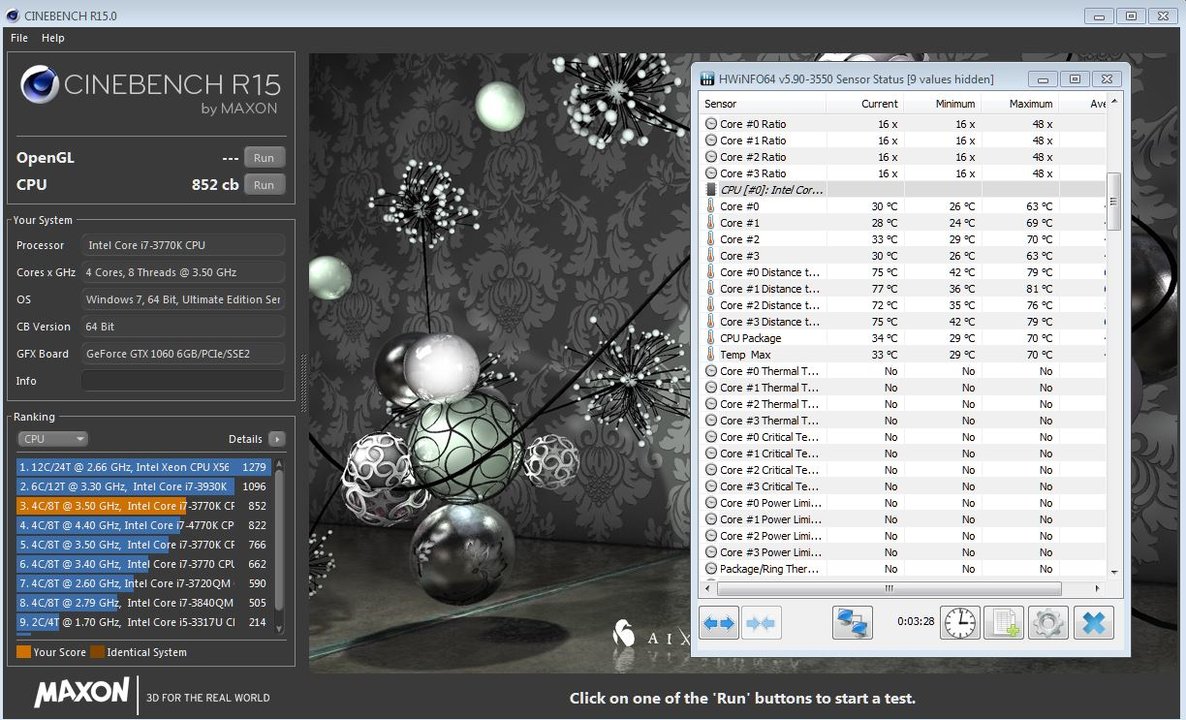Click the chip icon of CPU [#0] group row
1186x720 pixels.
710,190
